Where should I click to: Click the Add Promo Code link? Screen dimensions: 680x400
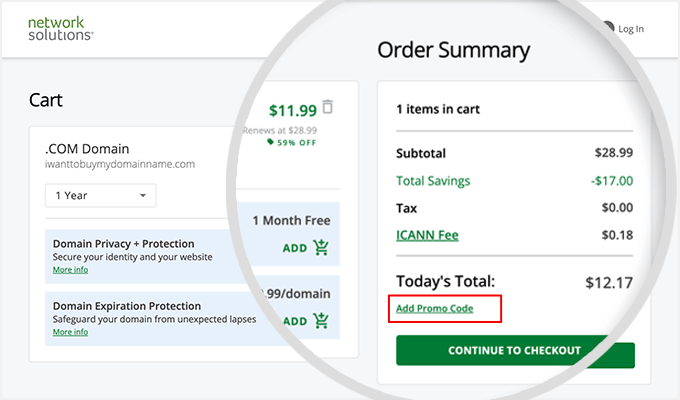pyautogui.click(x=434, y=308)
